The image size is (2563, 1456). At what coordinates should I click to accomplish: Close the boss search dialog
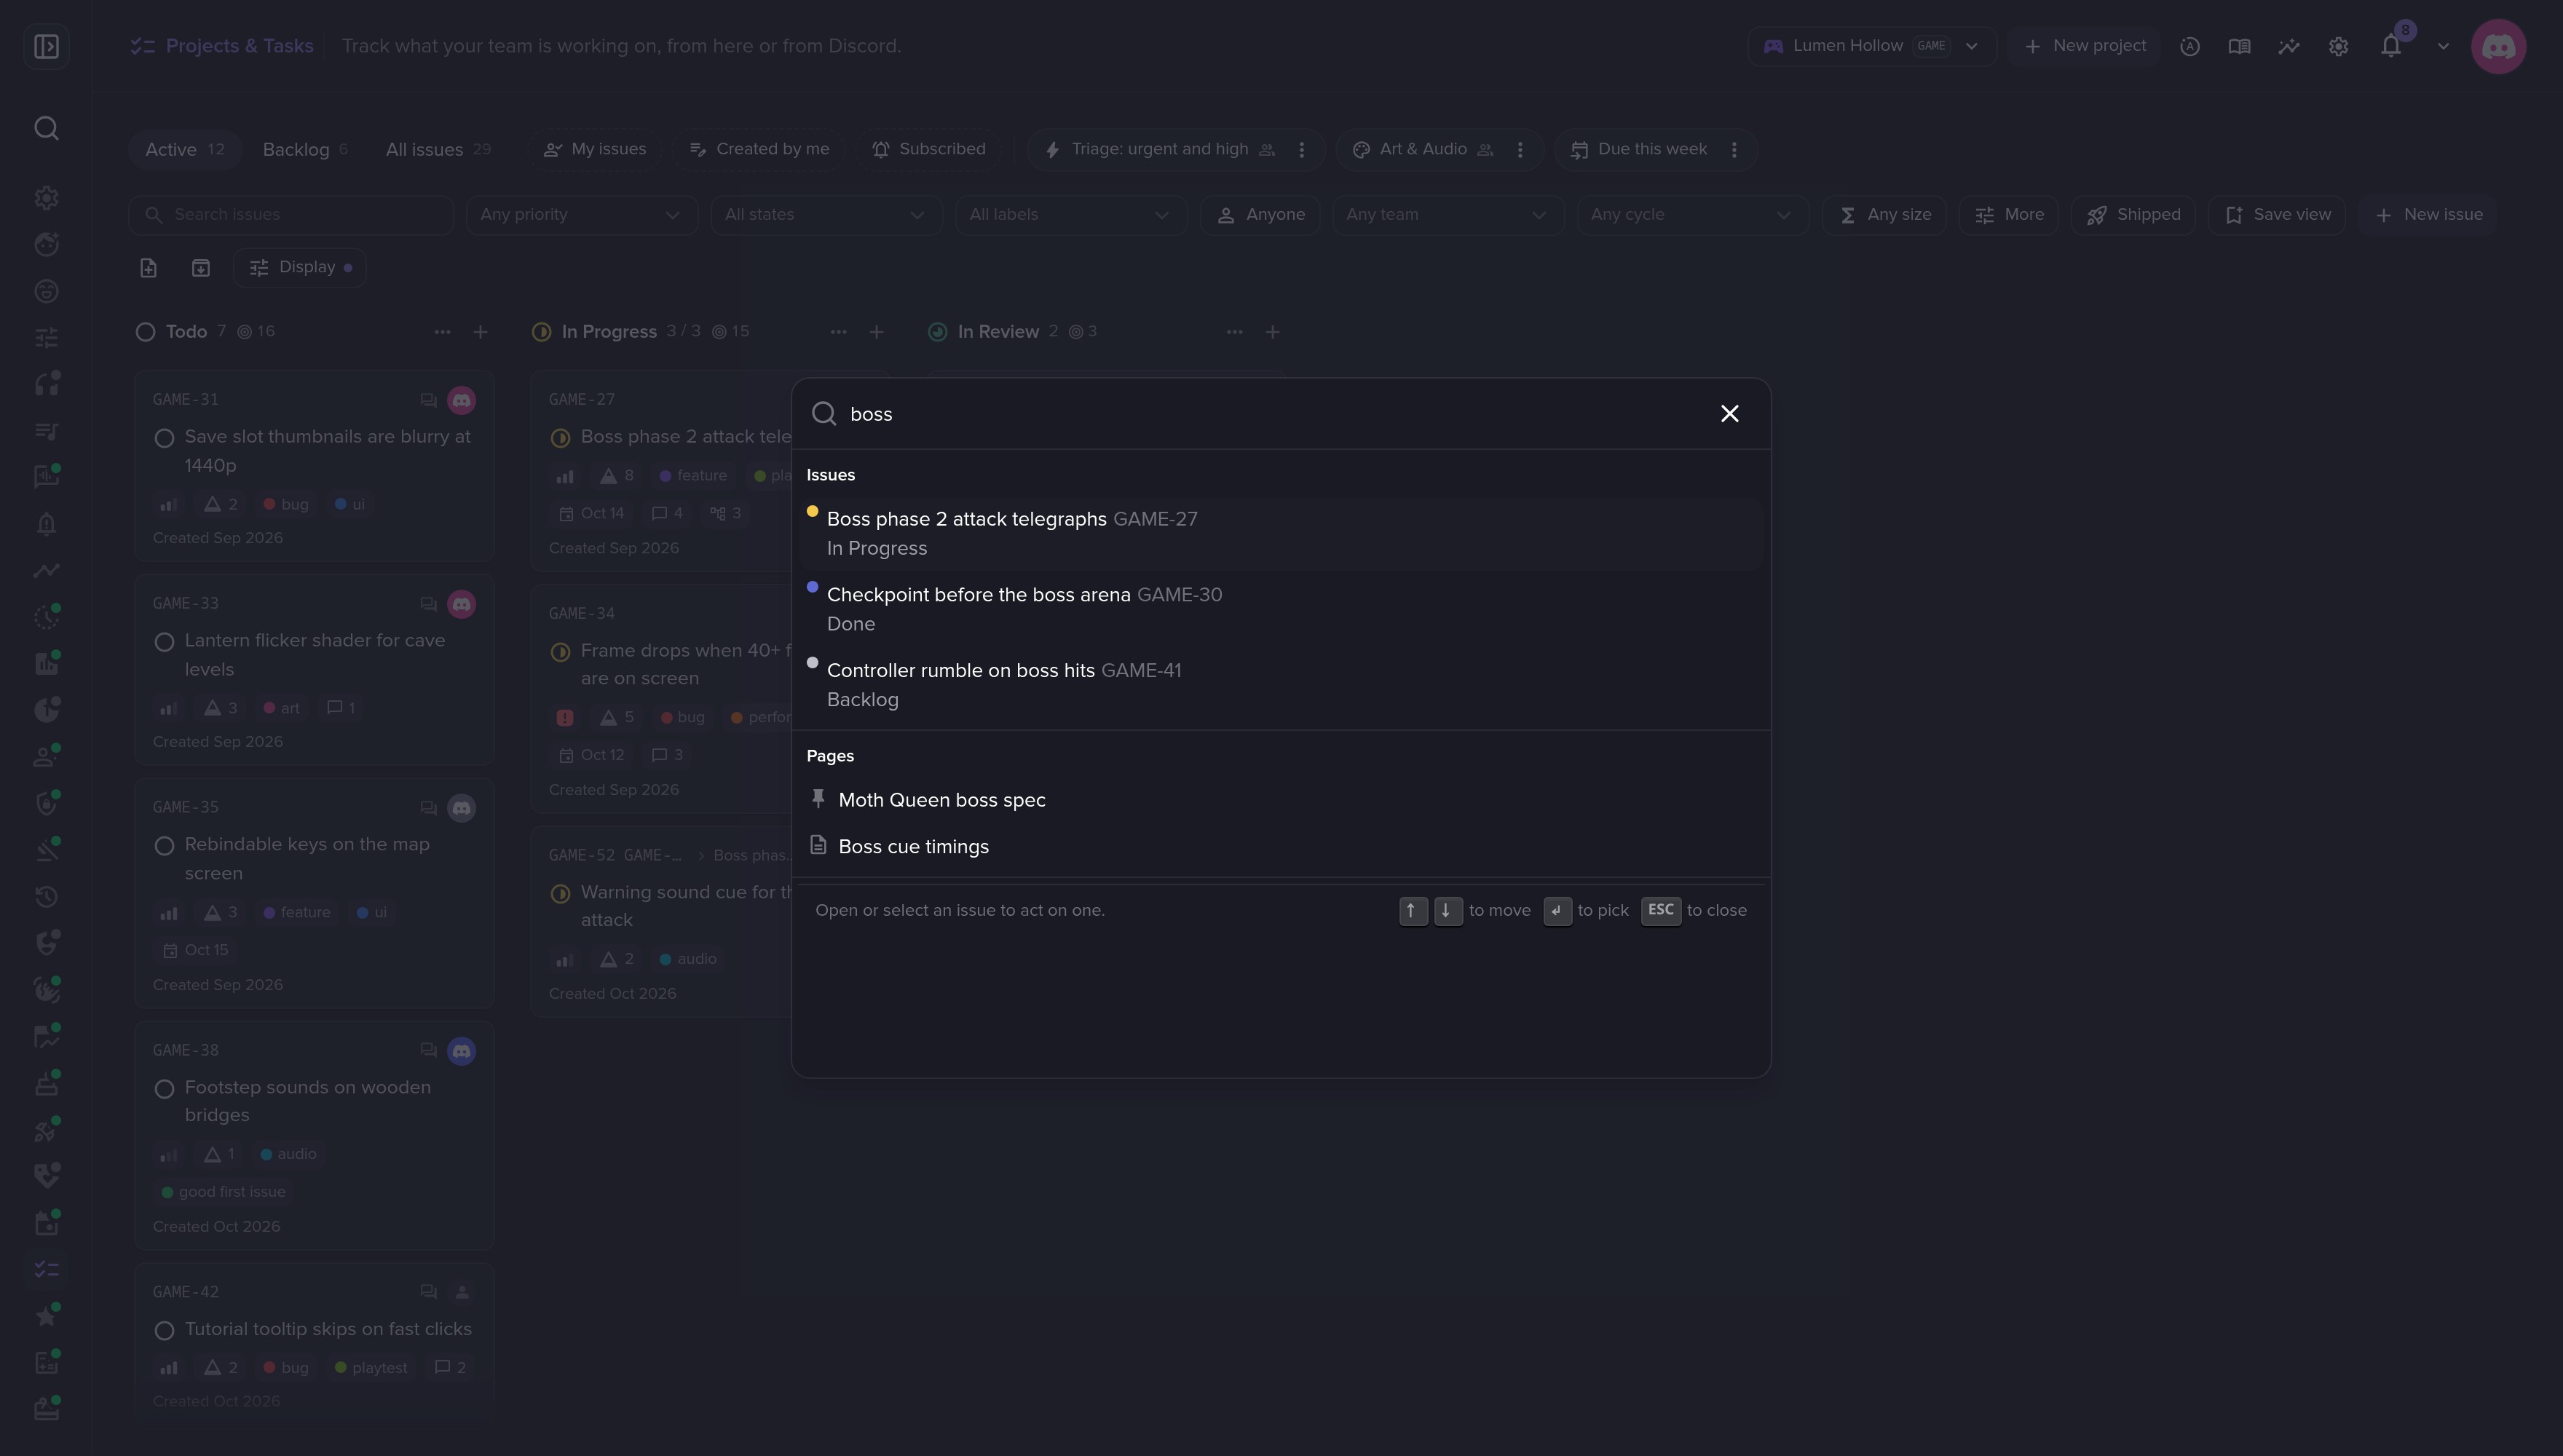click(1729, 414)
